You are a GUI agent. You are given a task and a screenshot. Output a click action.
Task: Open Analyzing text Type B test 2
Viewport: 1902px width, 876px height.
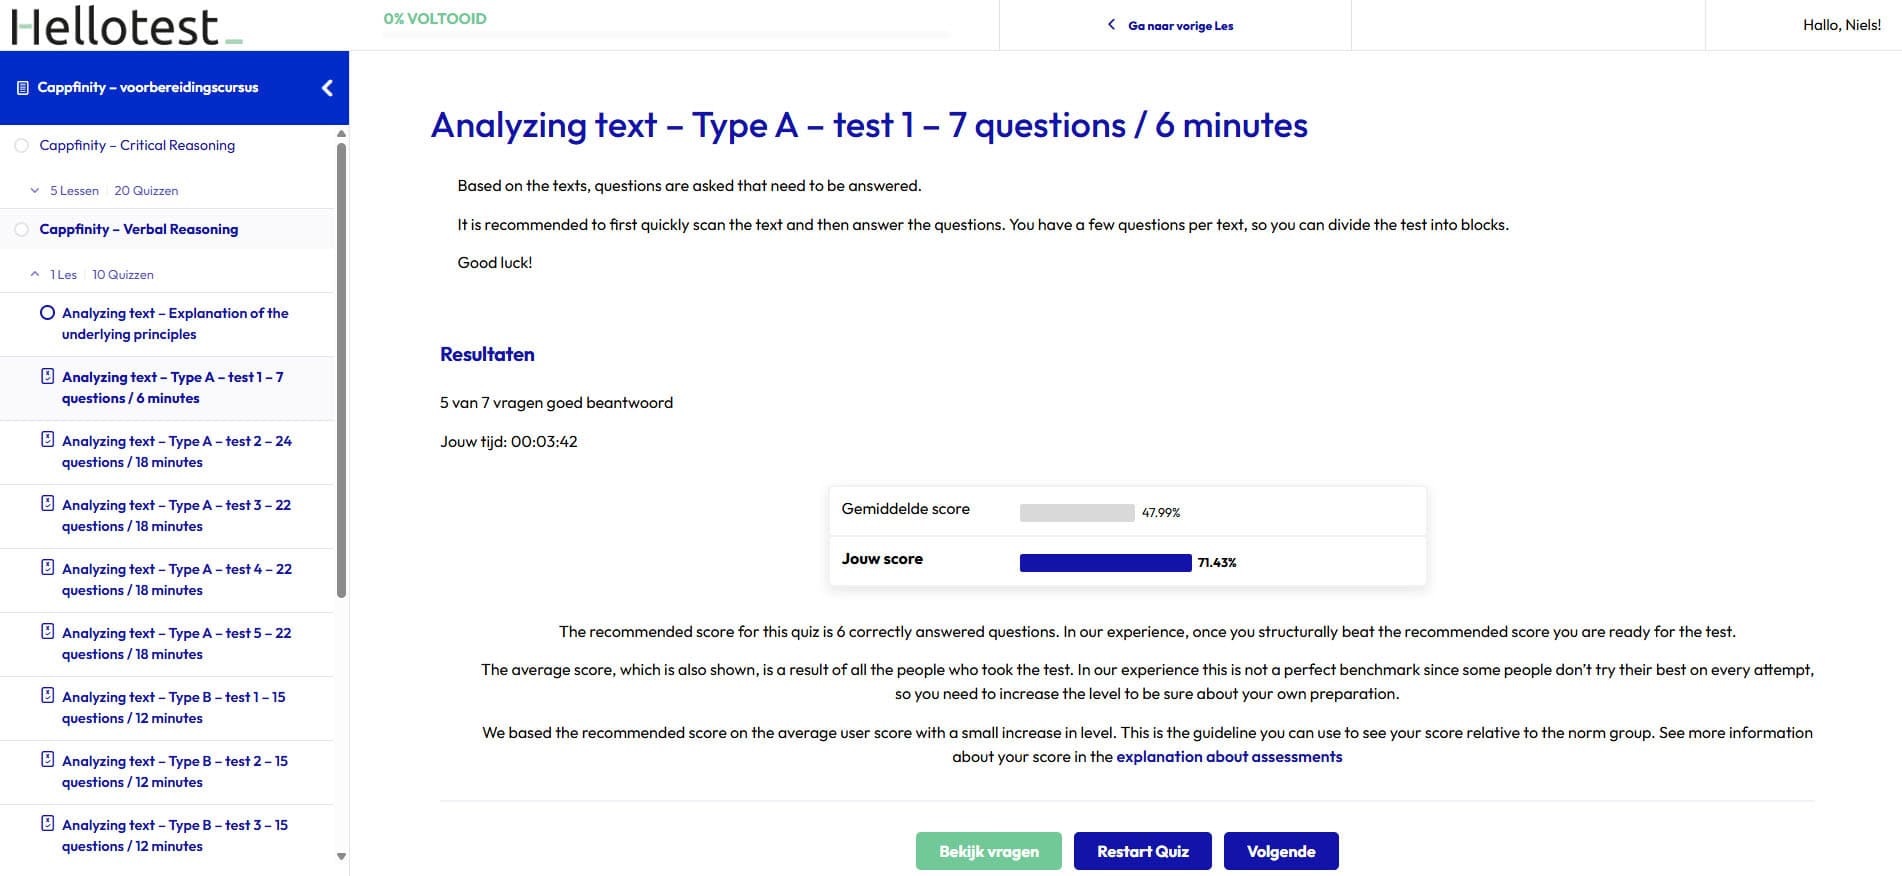coord(175,771)
